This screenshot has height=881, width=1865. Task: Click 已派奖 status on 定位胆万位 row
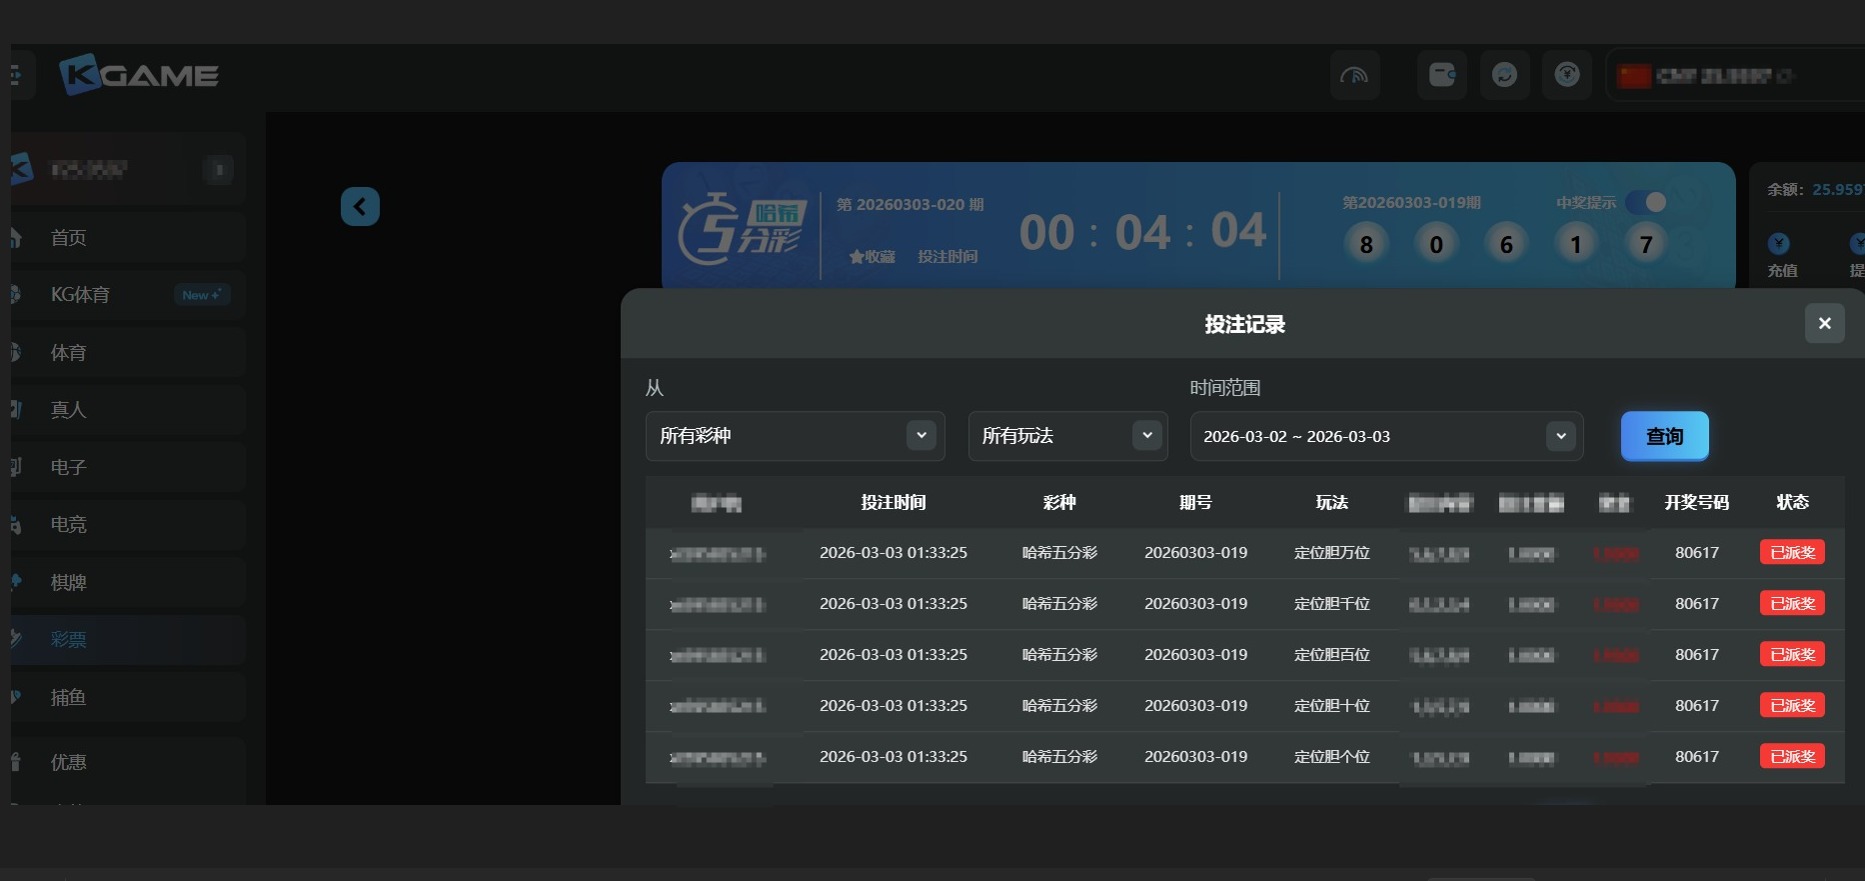pos(1792,553)
